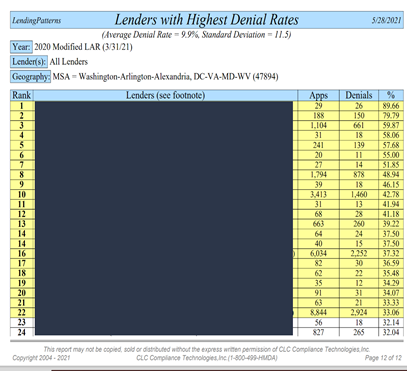The height and width of the screenshot is (371, 407).
Task: Click the 'Page 12 of 12' footer text
Action: click(383, 358)
